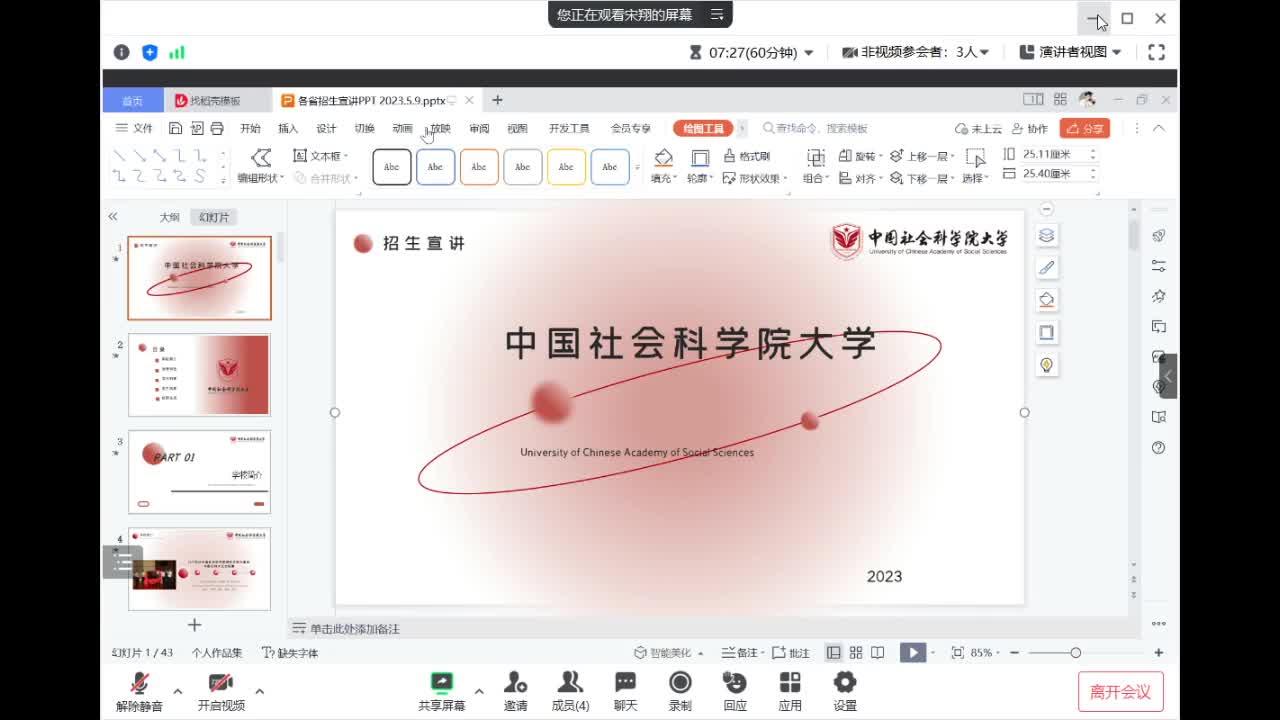
Task: Switch to the 幻灯片 slides panel tab
Action: coord(213,217)
